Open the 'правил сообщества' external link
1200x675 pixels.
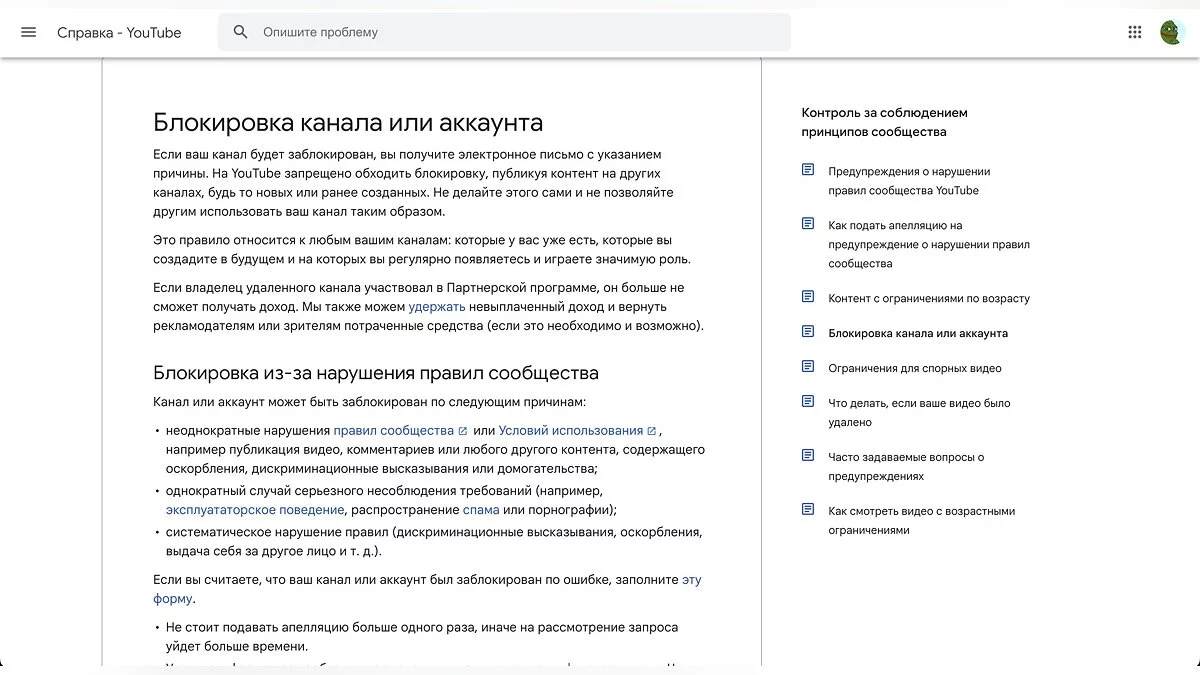[x=393, y=431]
